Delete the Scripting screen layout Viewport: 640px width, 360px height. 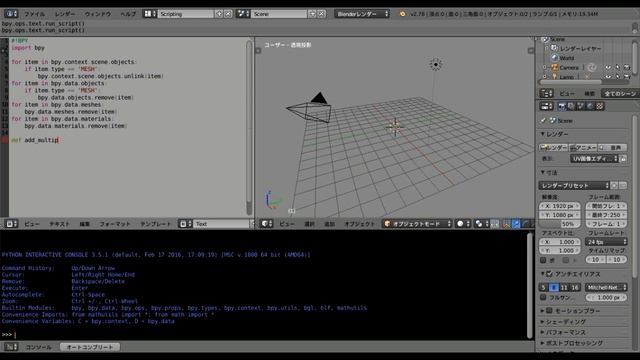(228, 14)
